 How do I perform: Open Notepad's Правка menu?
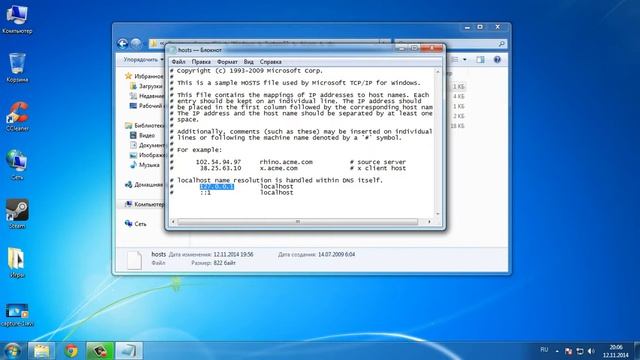(201, 62)
